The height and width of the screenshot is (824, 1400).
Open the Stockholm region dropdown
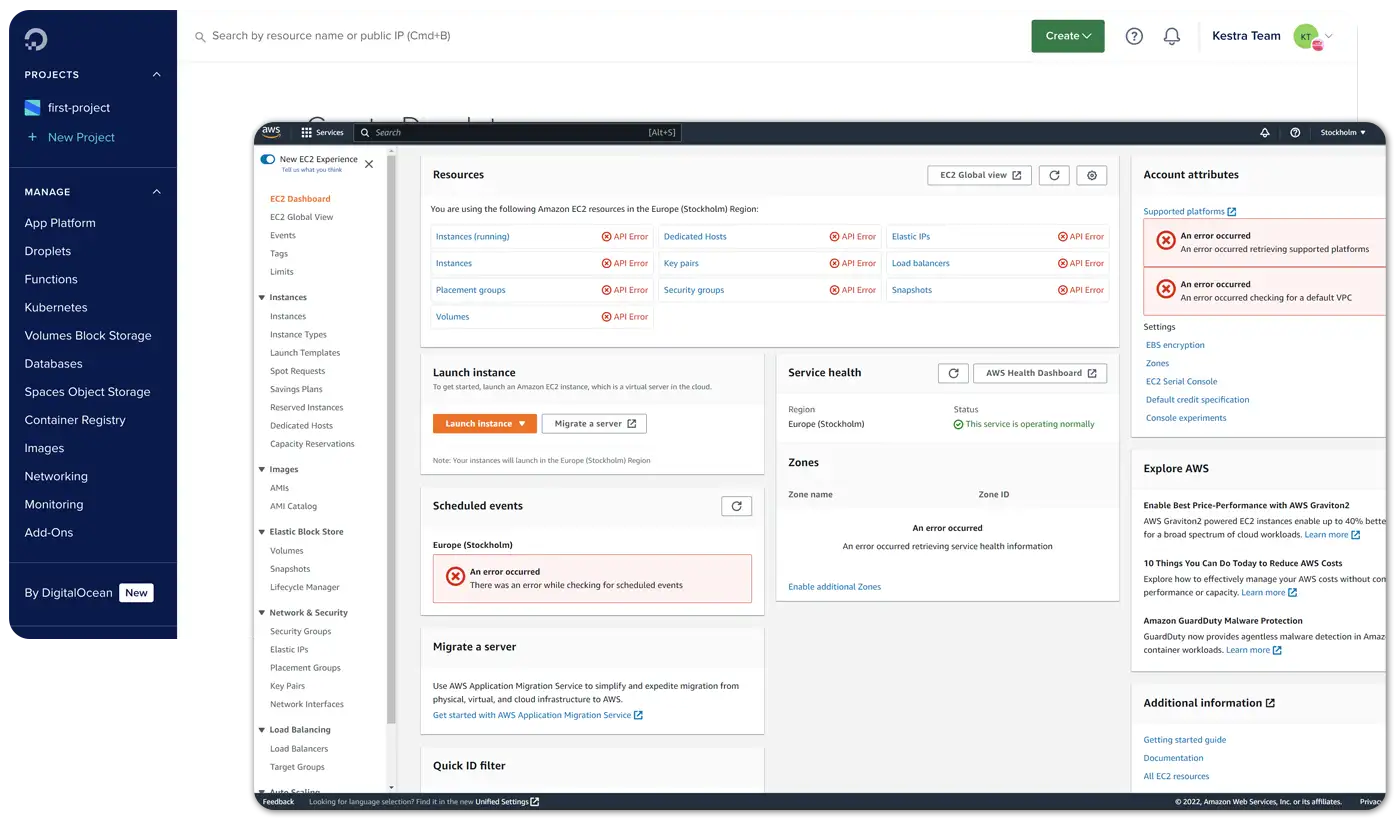pyautogui.click(x=1342, y=132)
